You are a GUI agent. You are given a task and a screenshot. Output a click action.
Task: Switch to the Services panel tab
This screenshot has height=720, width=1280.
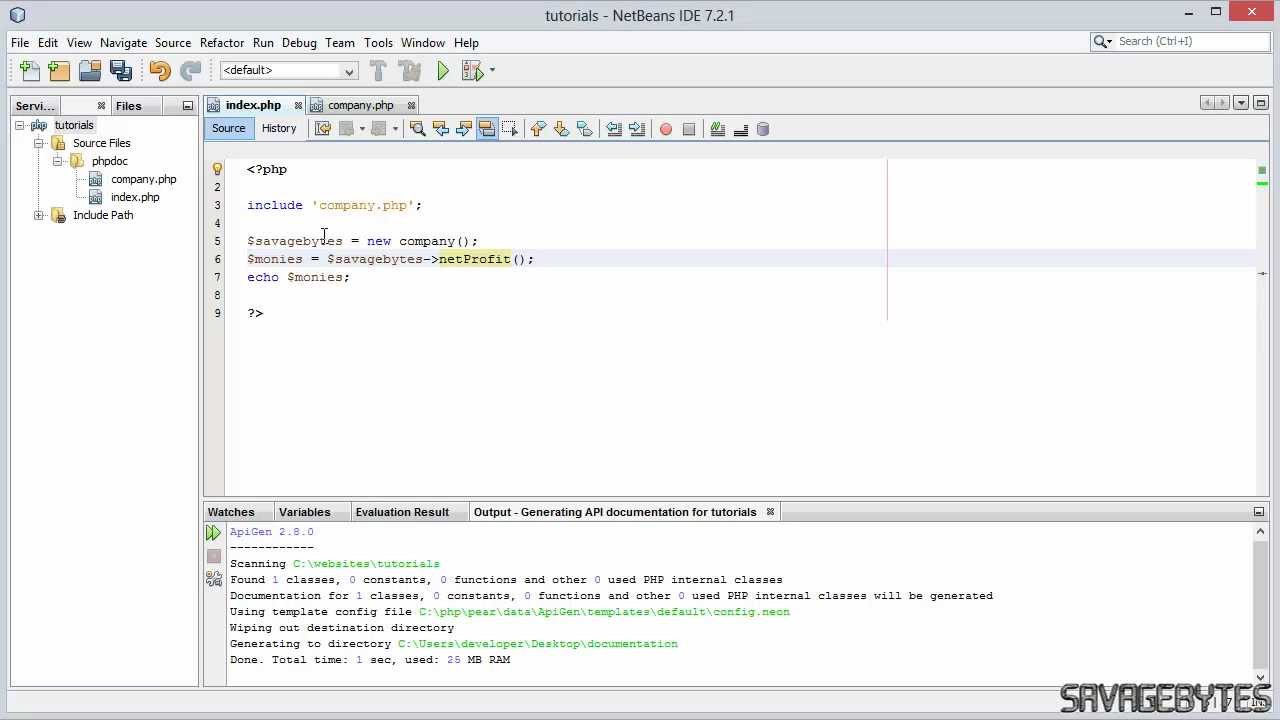(x=35, y=106)
